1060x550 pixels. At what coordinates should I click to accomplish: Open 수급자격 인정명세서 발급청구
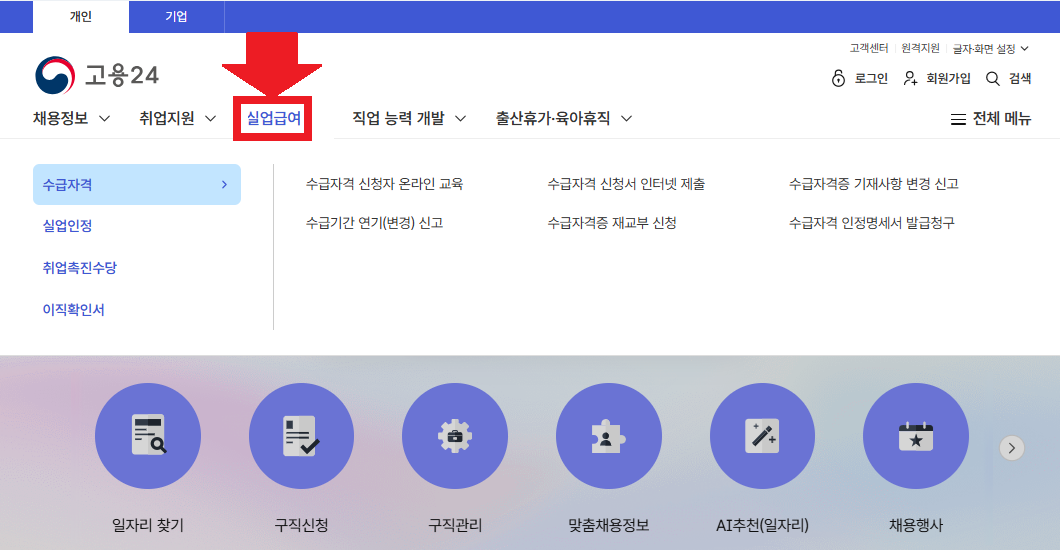871,223
